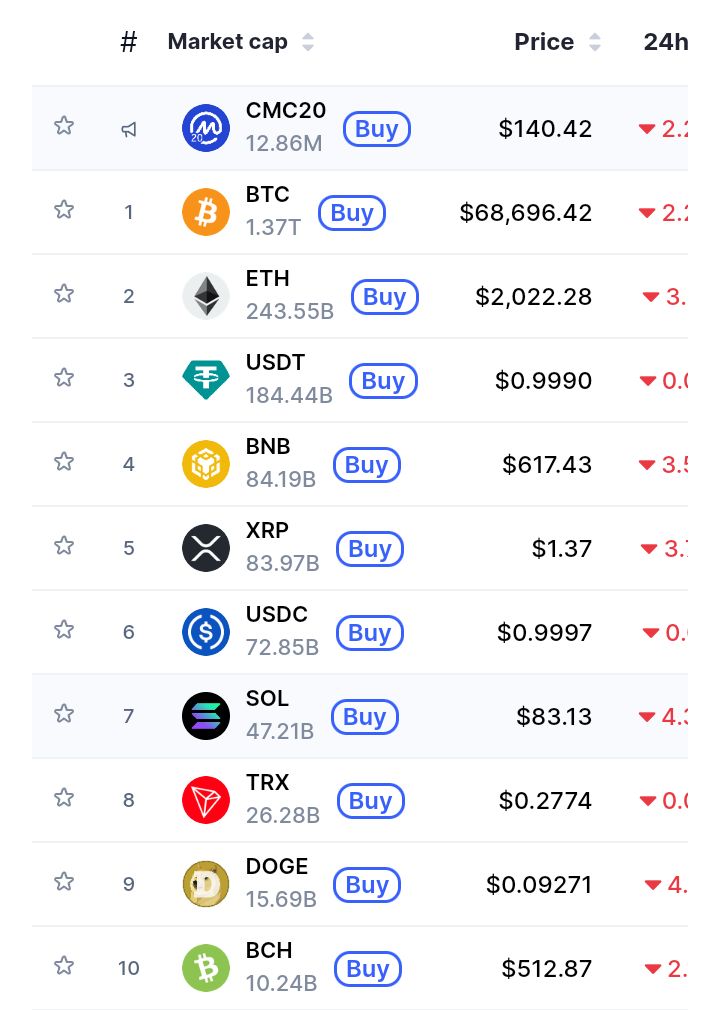The width and height of the screenshot is (720, 1010).
Task: Toggle the watchlist star for ETH
Action: (x=64, y=293)
